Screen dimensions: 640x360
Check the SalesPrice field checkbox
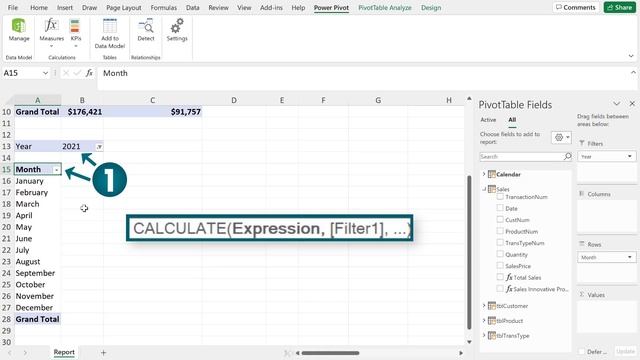click(x=500, y=265)
